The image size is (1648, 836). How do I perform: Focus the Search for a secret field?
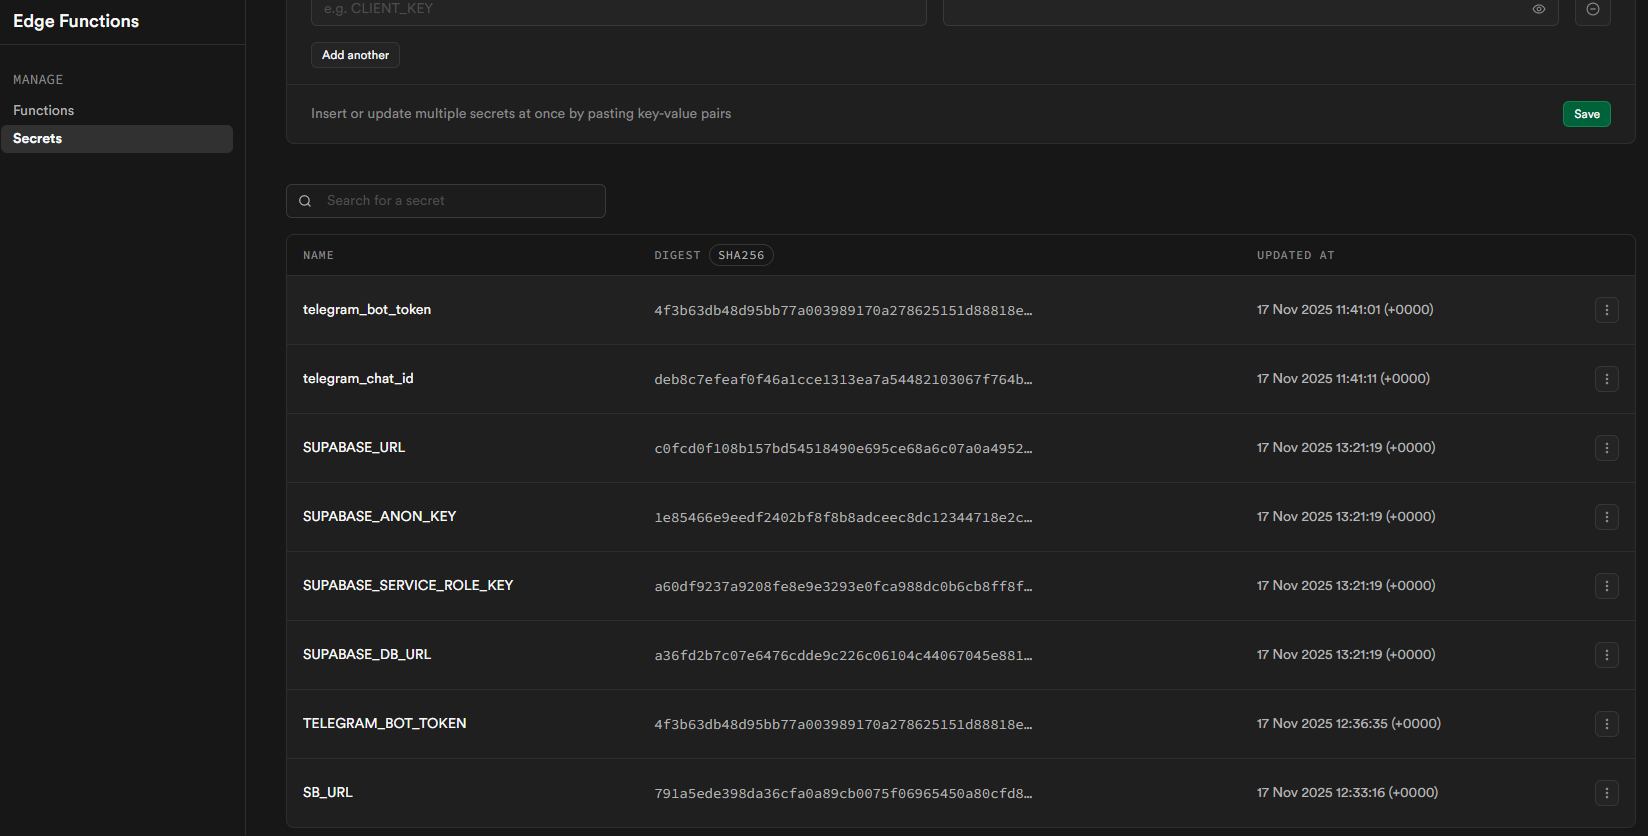(x=446, y=201)
